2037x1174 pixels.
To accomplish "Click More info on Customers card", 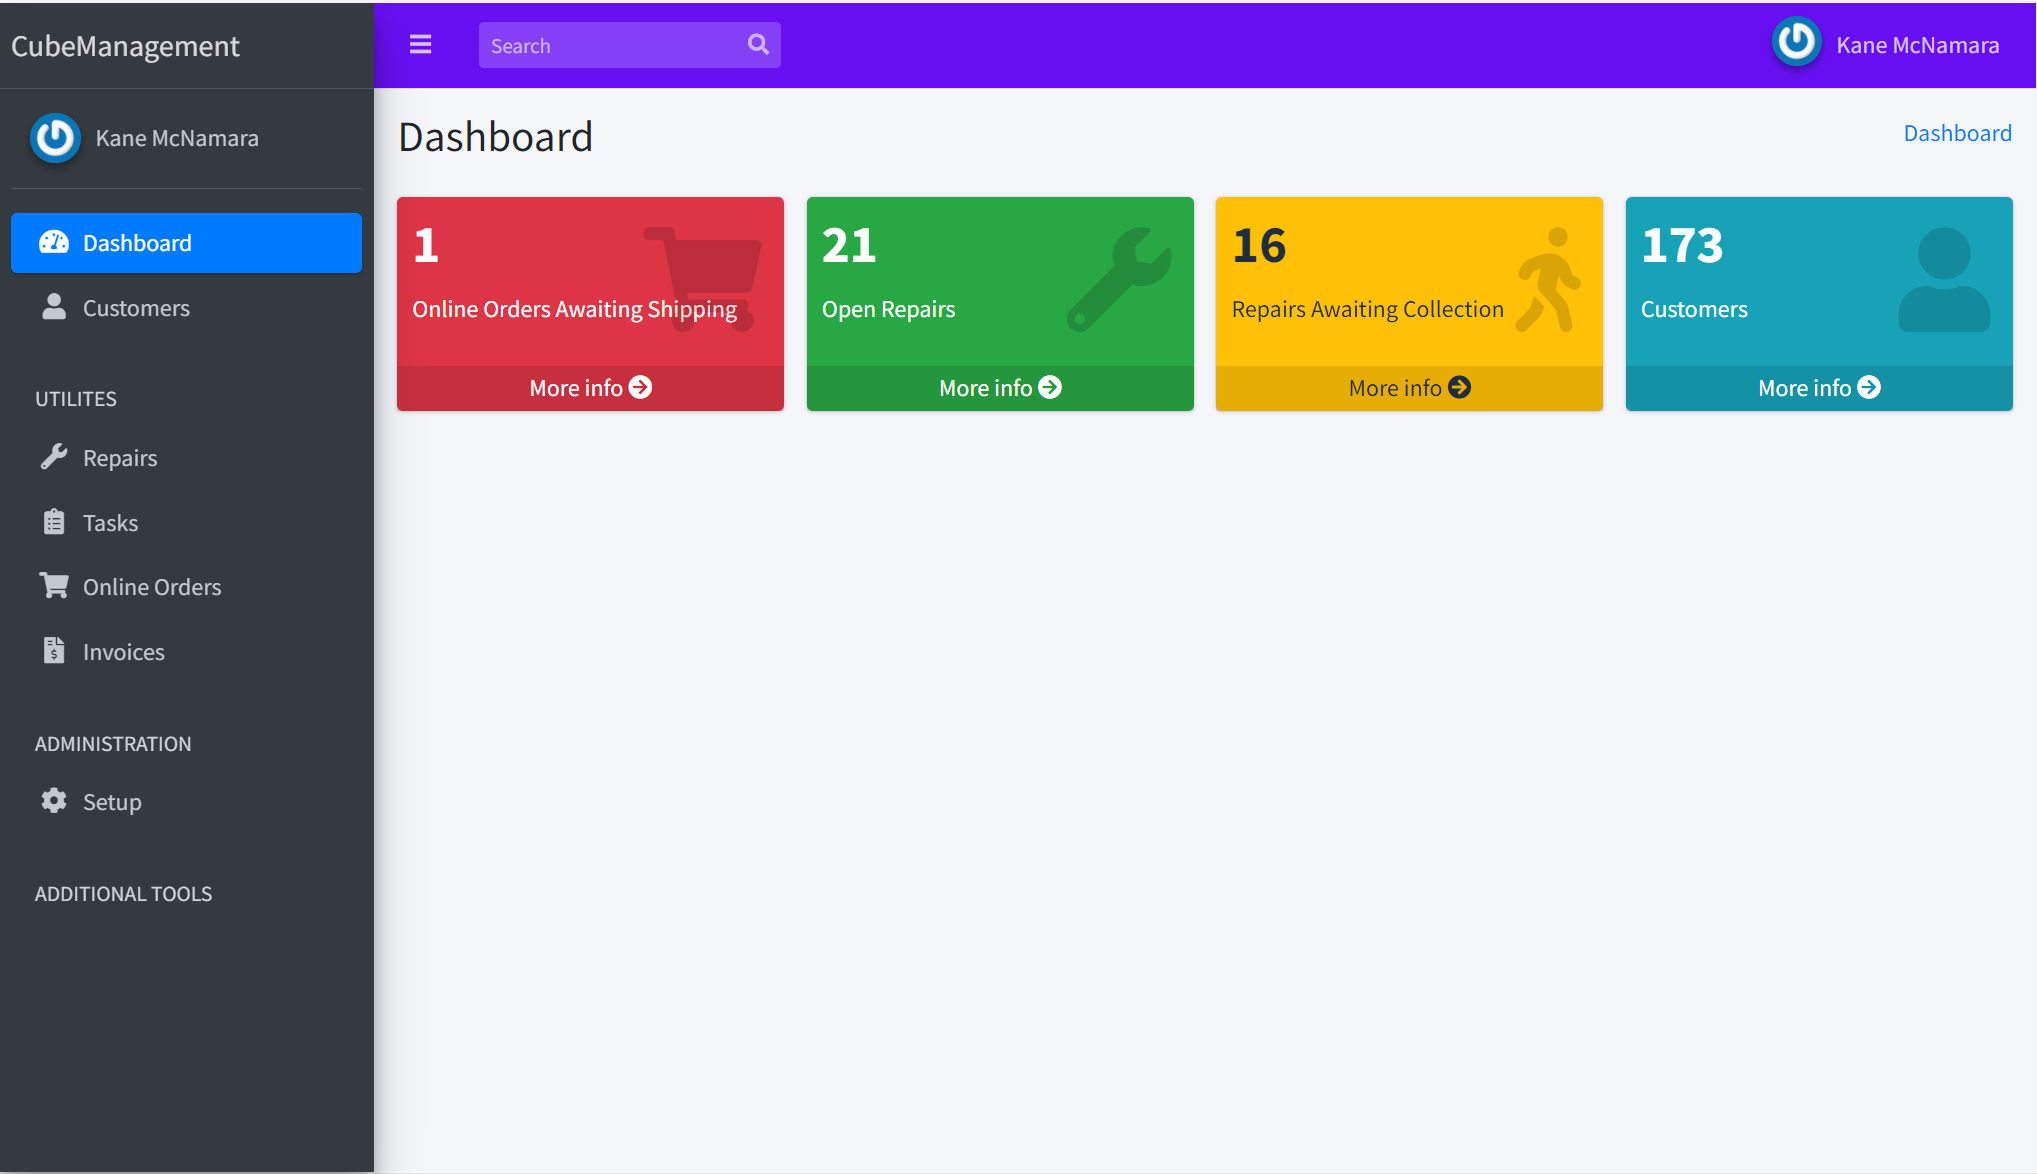I will pos(1818,388).
